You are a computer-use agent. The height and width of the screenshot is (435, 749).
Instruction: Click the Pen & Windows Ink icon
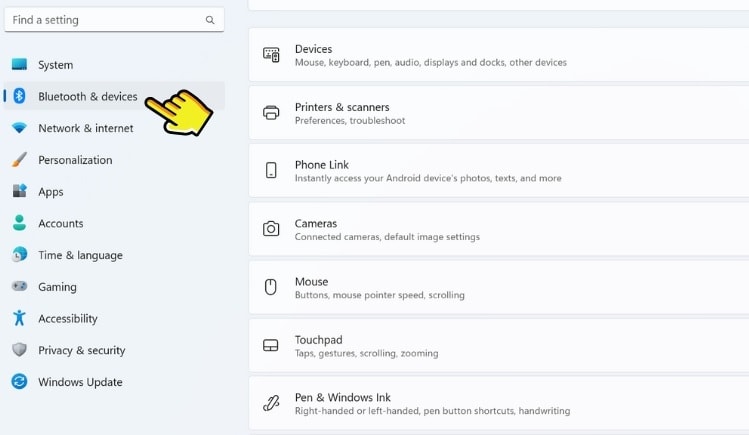[x=271, y=403]
